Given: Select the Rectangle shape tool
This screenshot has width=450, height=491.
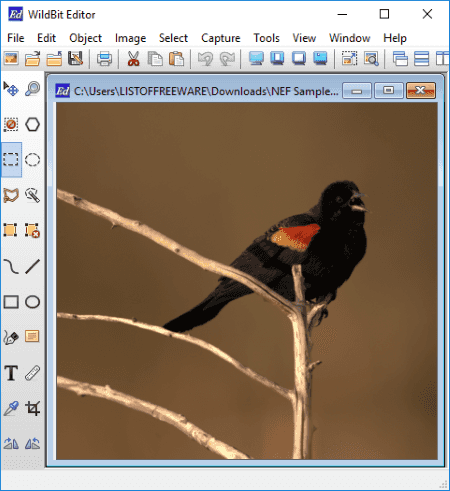Looking at the screenshot, I should (11, 302).
